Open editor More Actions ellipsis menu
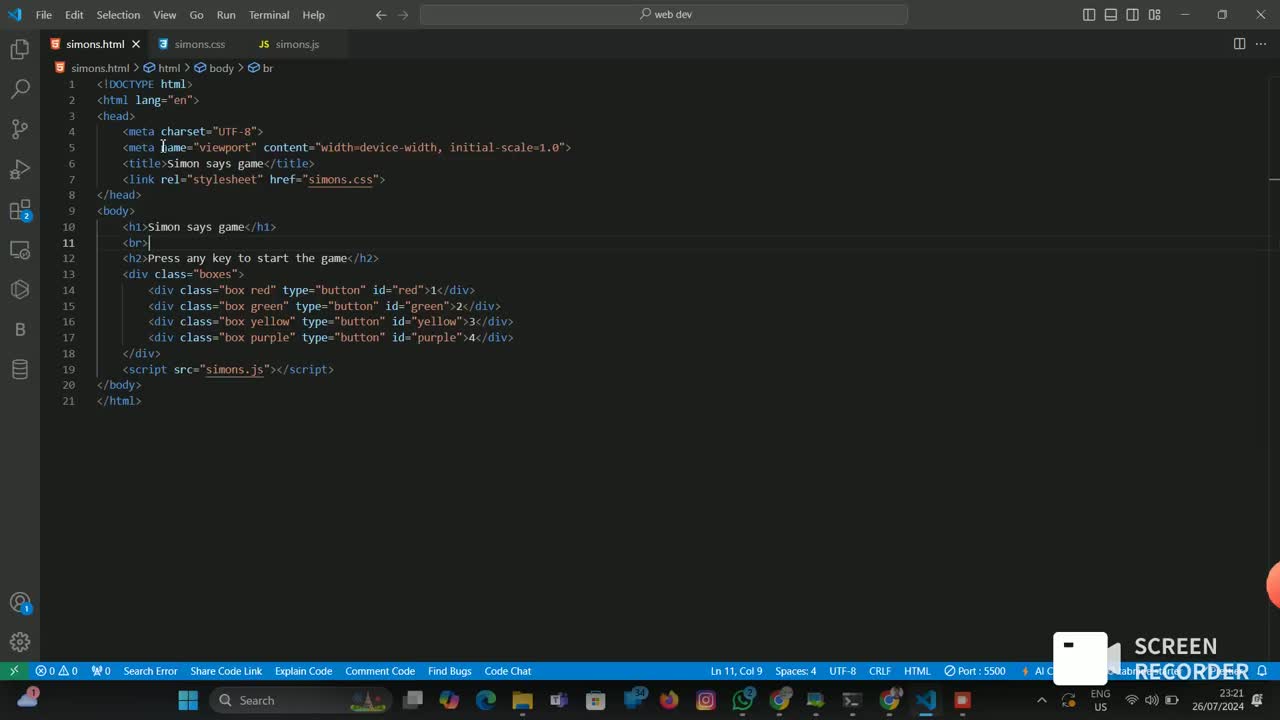 pyautogui.click(x=1261, y=44)
